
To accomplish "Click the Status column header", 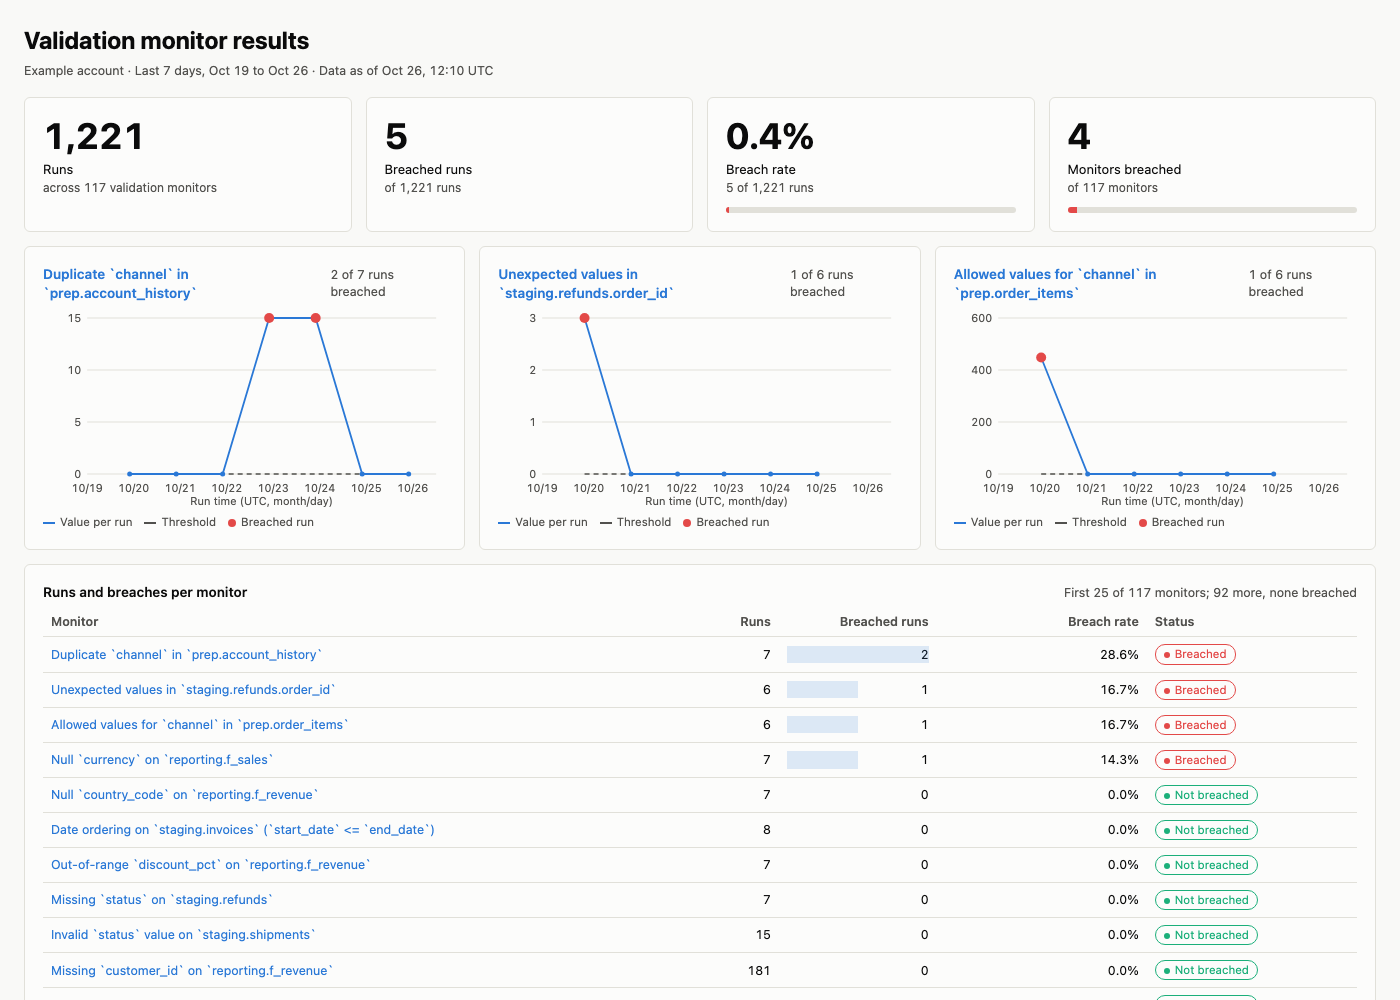I will (x=1174, y=622).
